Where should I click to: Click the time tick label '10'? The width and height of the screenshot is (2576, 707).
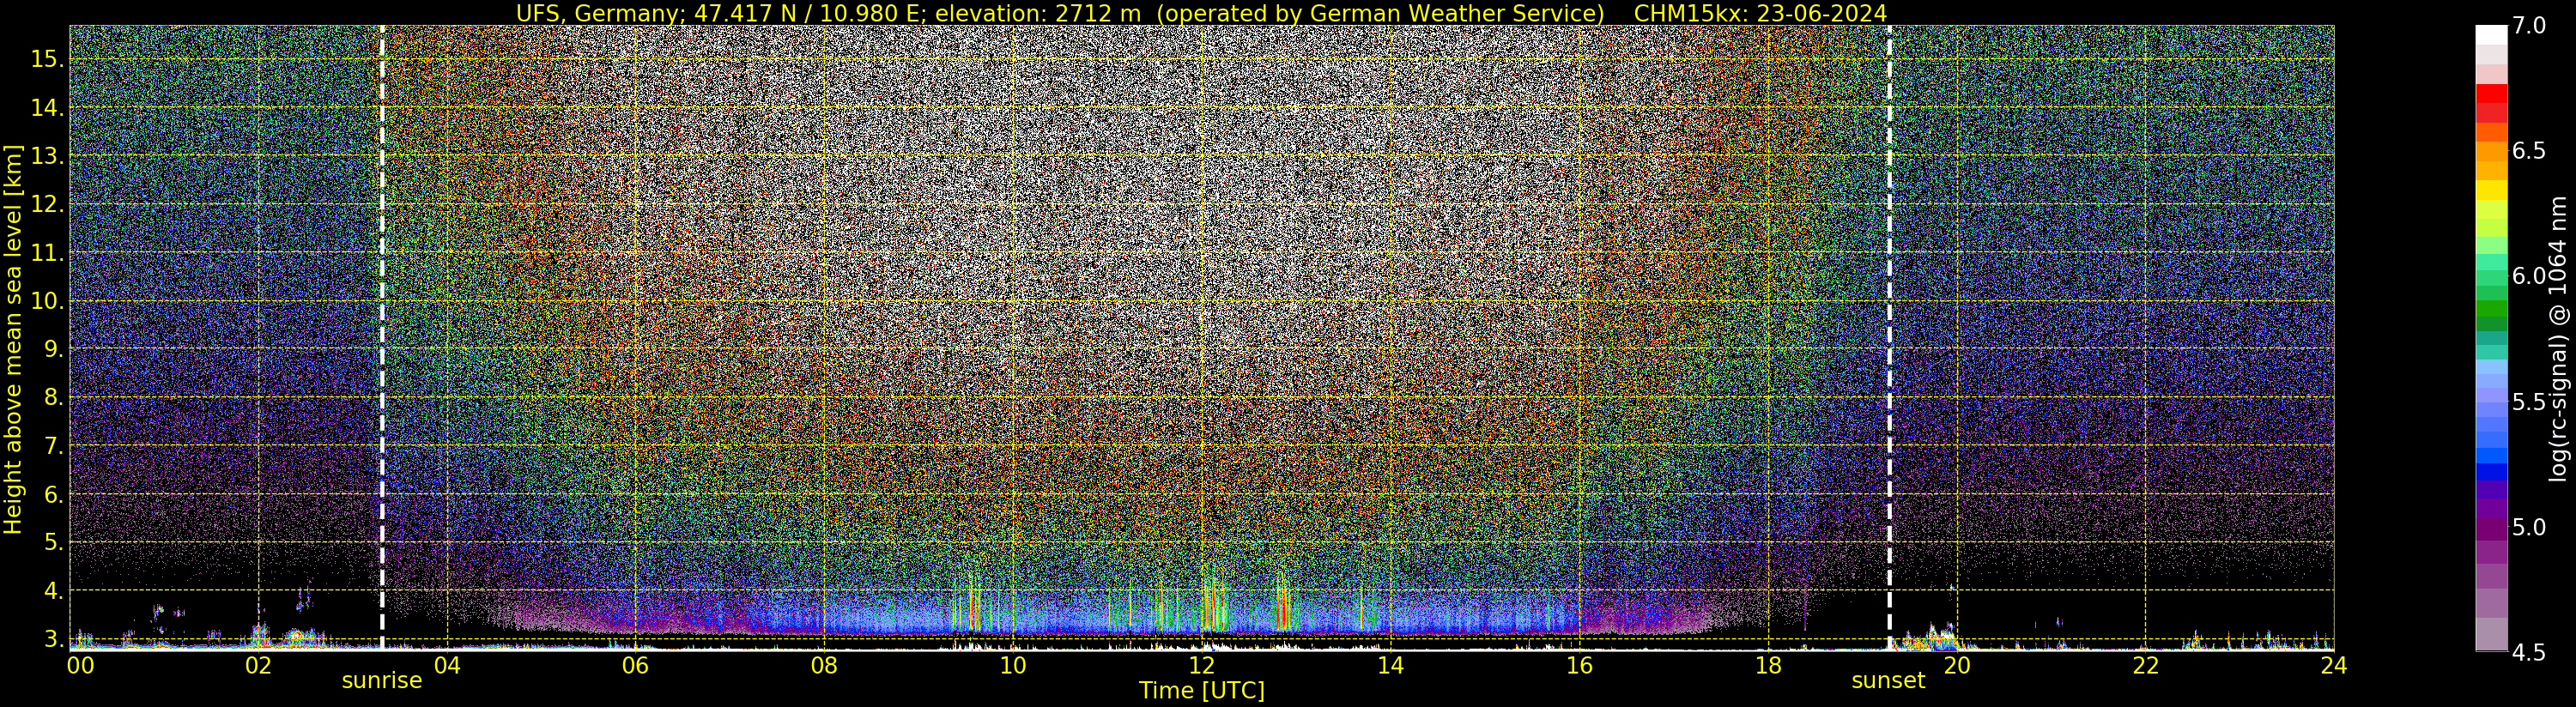tap(1013, 666)
